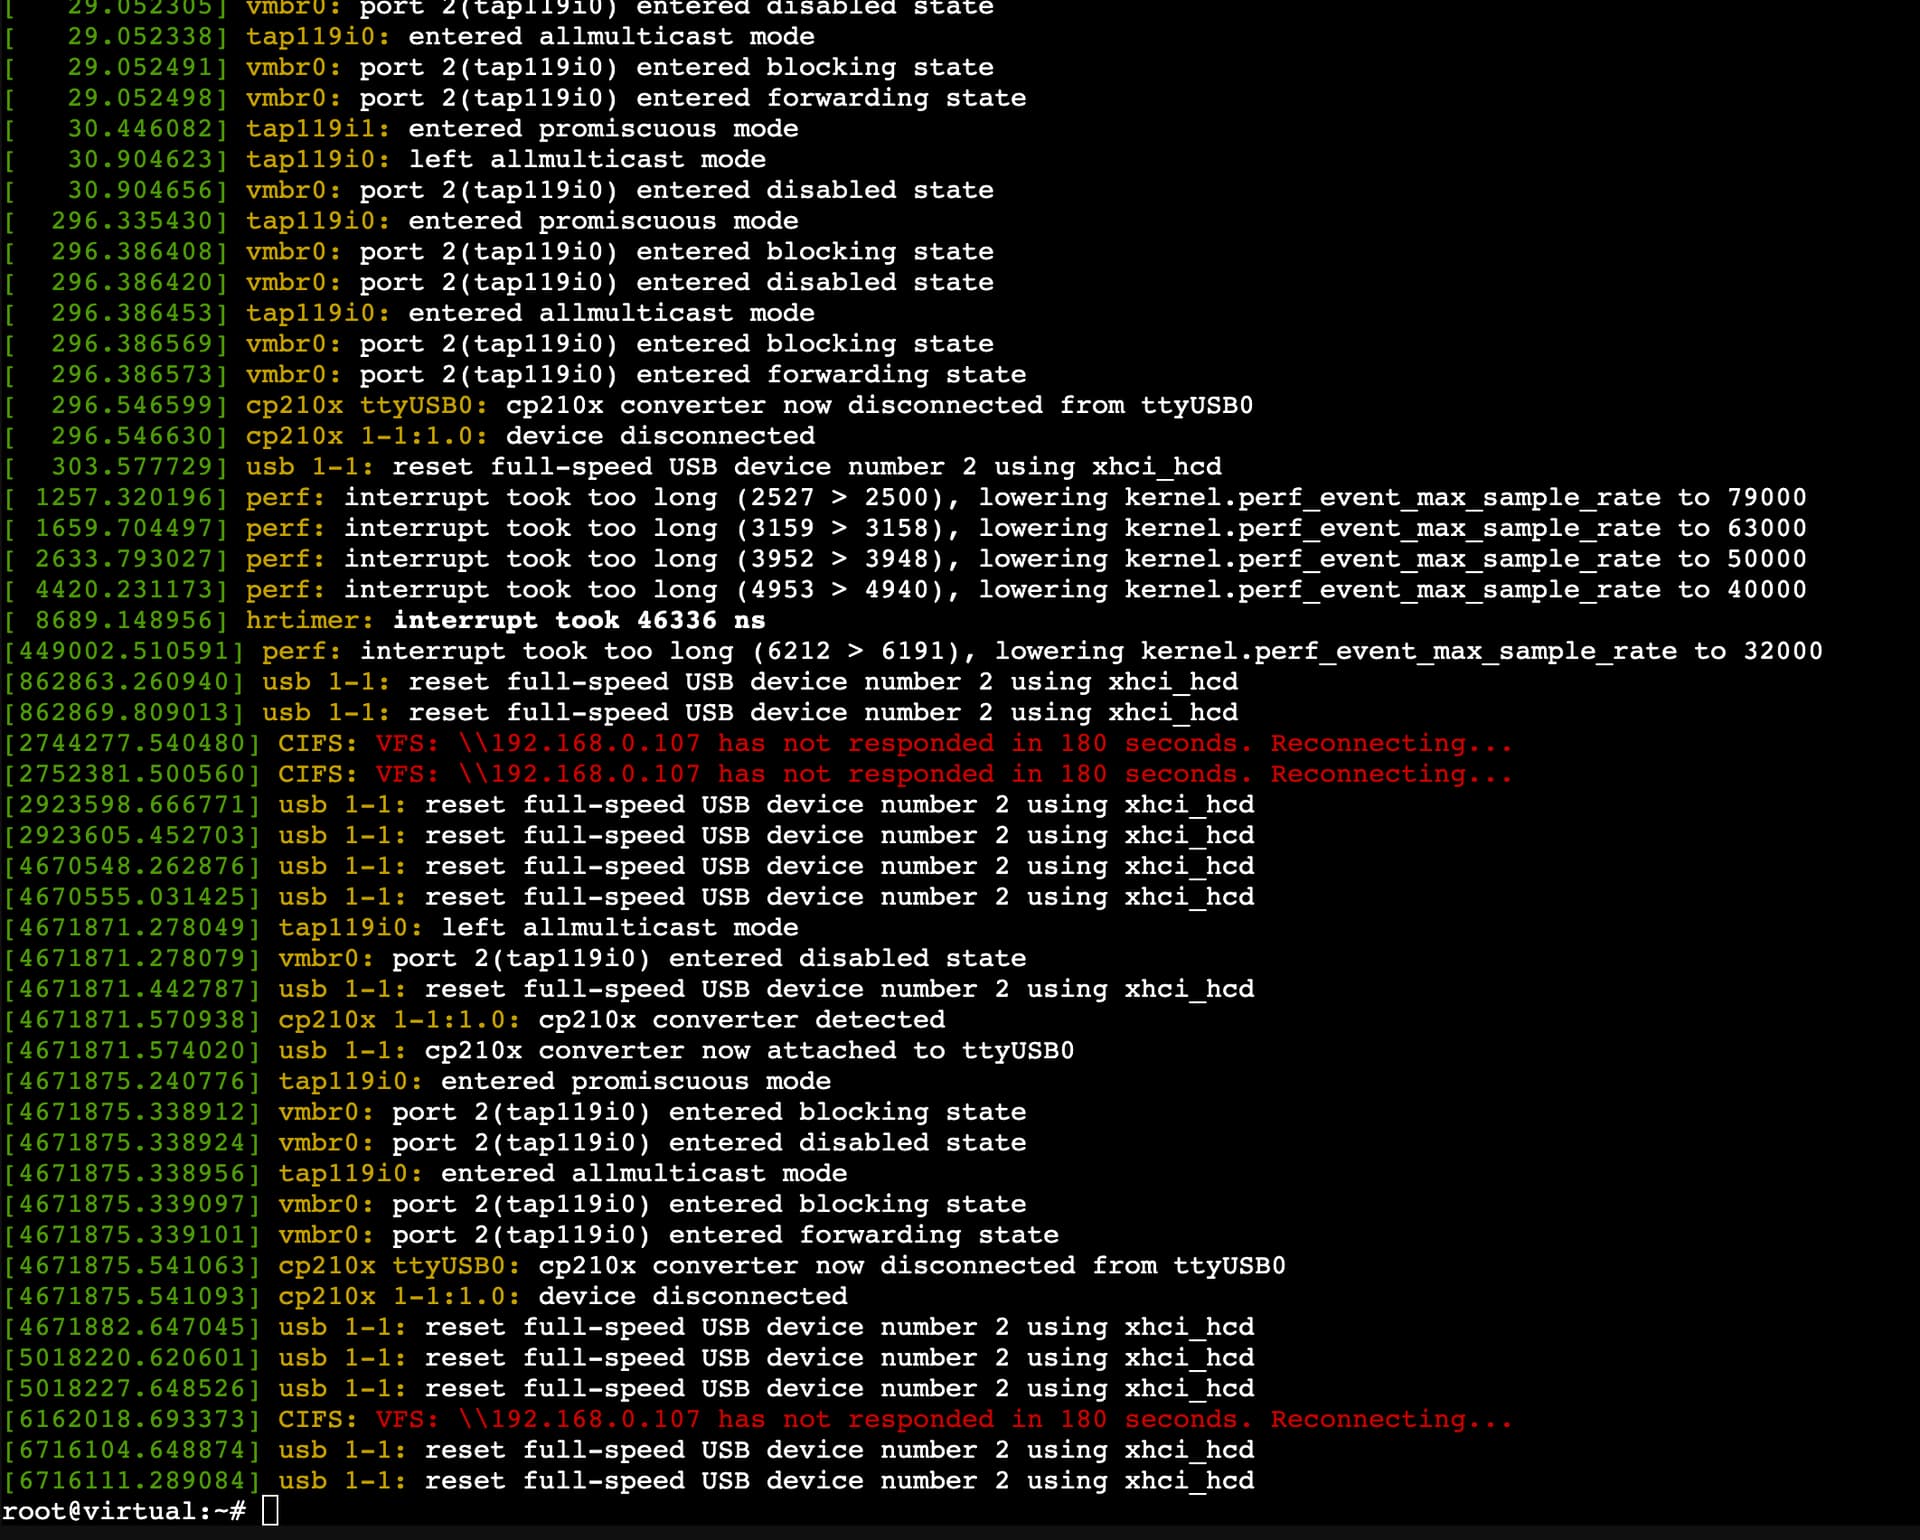Click the perf sample rate value 79000
This screenshot has width=1920, height=1540.
point(1766,497)
